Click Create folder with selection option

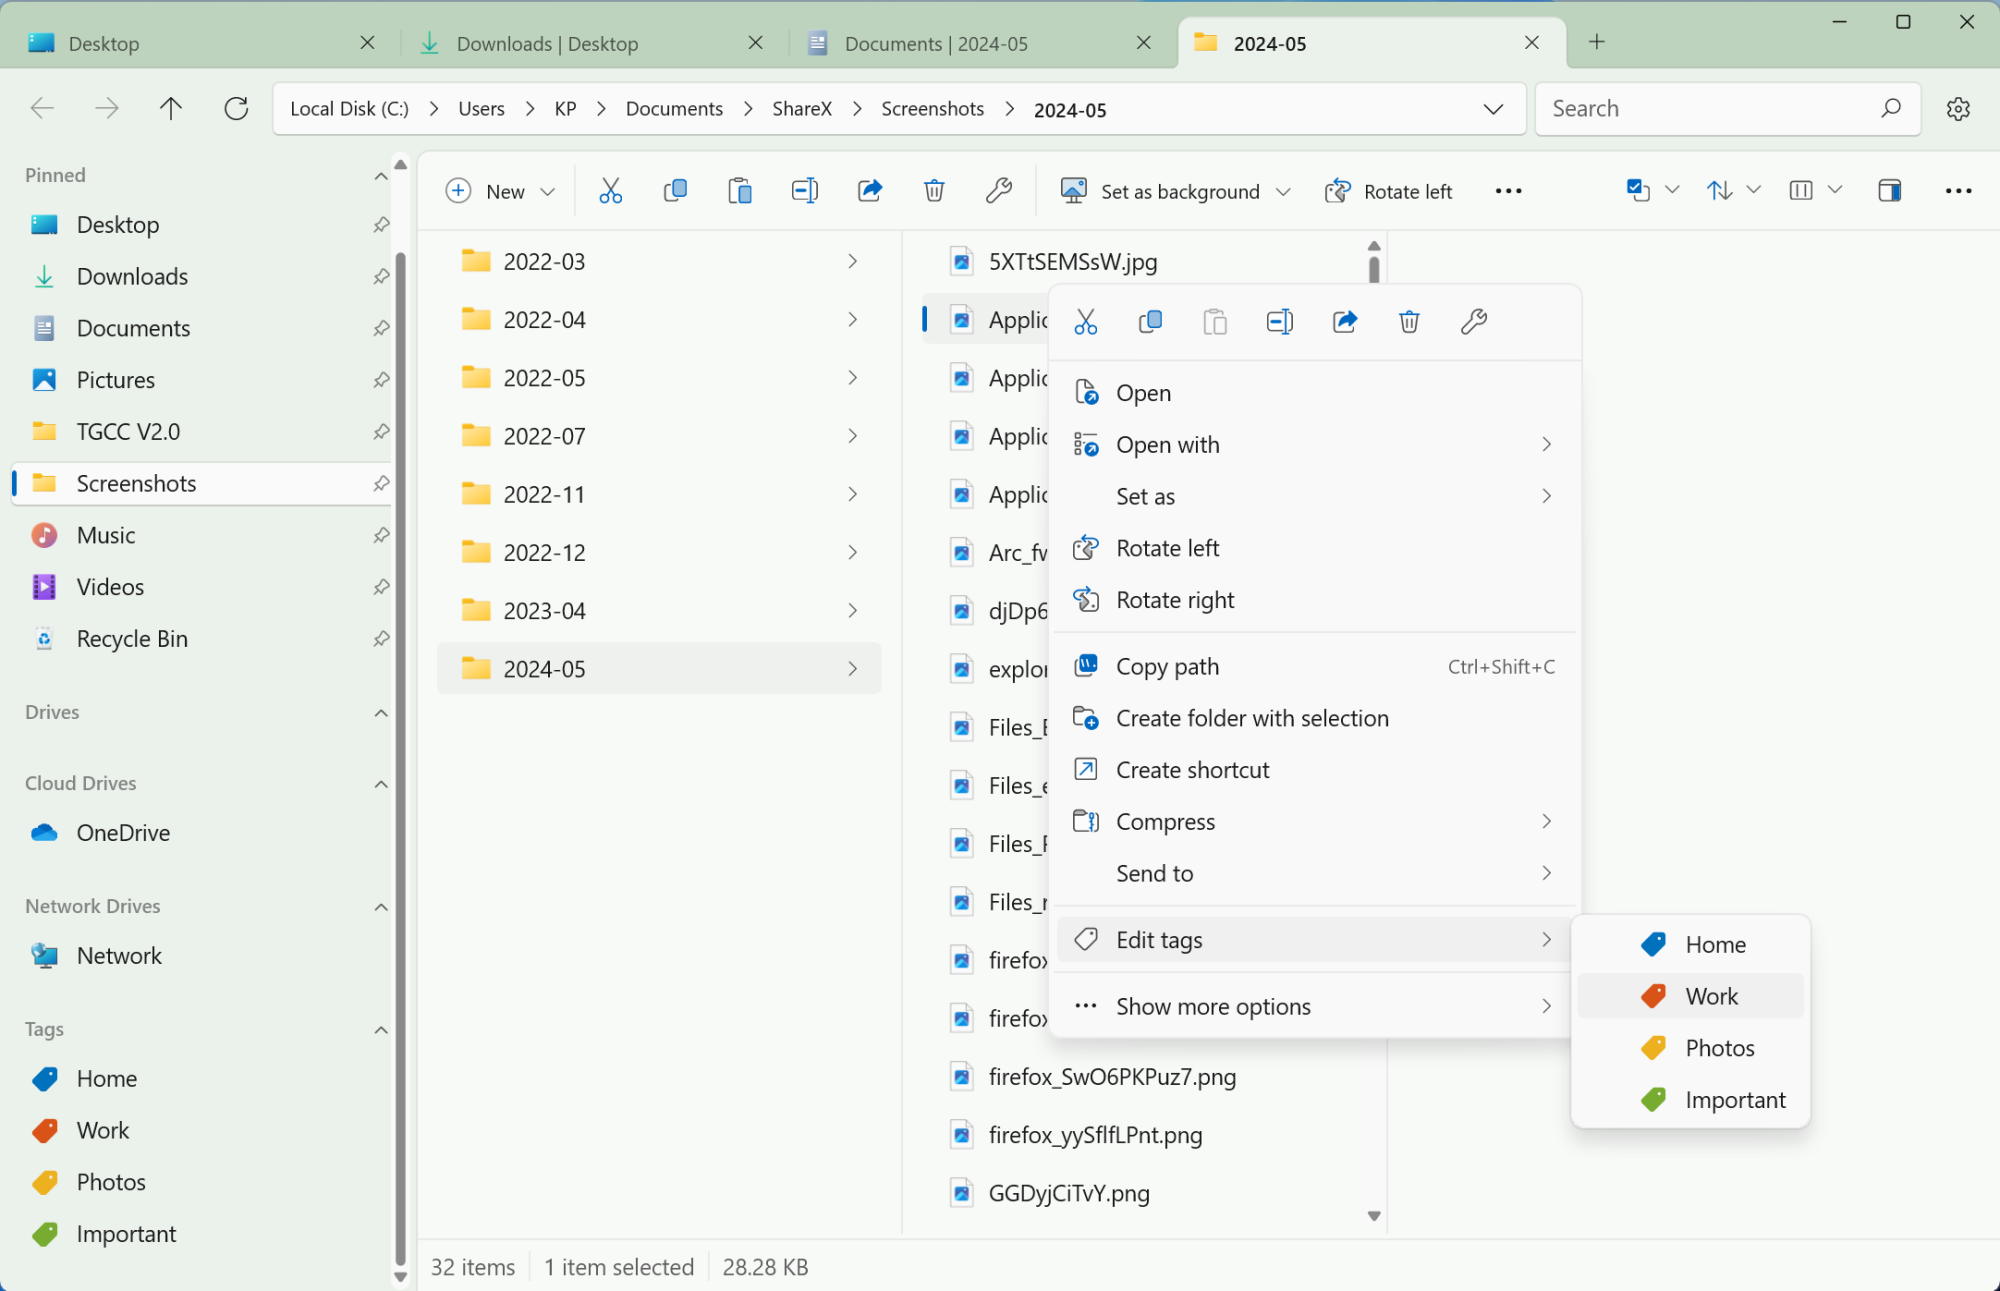1252,717
